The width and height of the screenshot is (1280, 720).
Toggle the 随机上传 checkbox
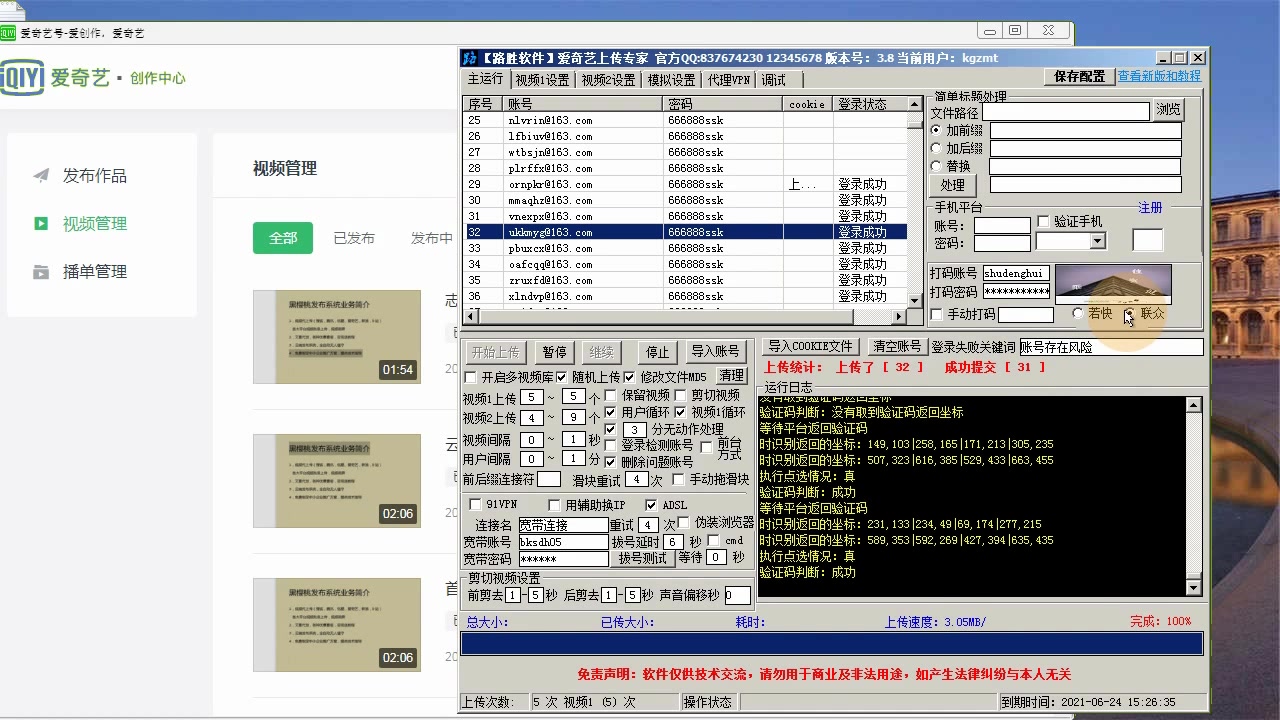[x=561, y=377]
